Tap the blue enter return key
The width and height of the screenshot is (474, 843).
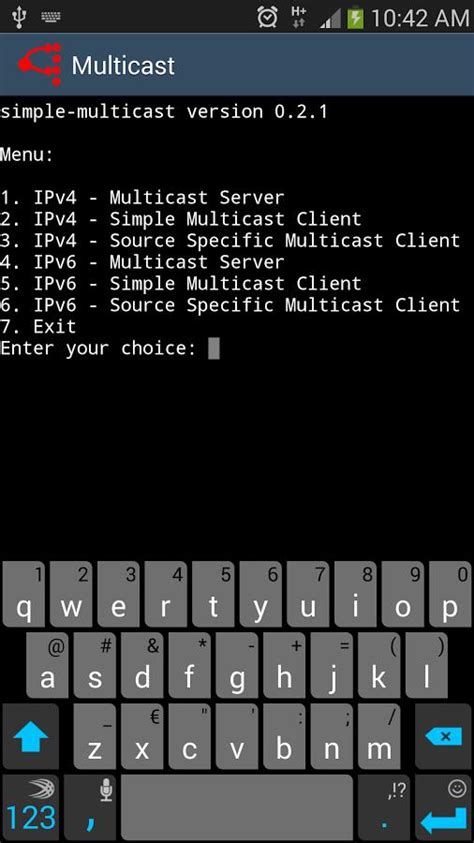click(444, 808)
